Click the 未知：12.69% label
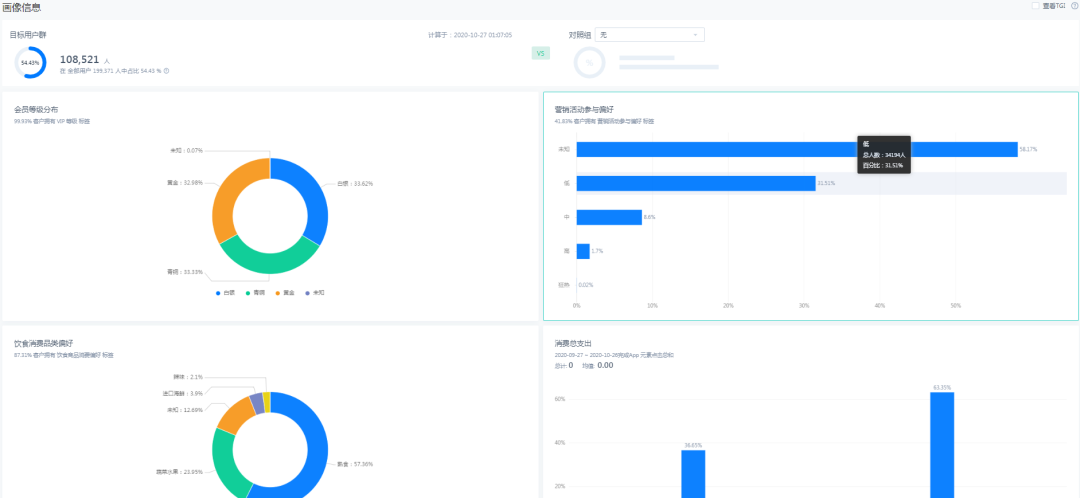The height and width of the screenshot is (498, 1080). pos(185,410)
